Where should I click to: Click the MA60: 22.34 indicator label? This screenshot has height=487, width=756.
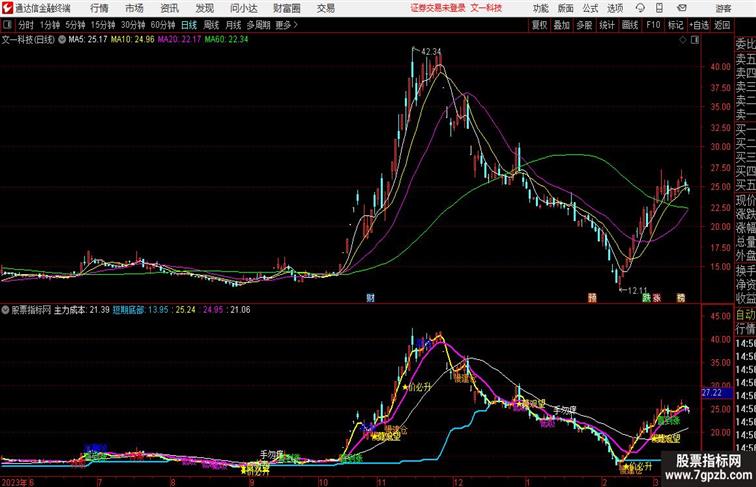click(x=226, y=40)
